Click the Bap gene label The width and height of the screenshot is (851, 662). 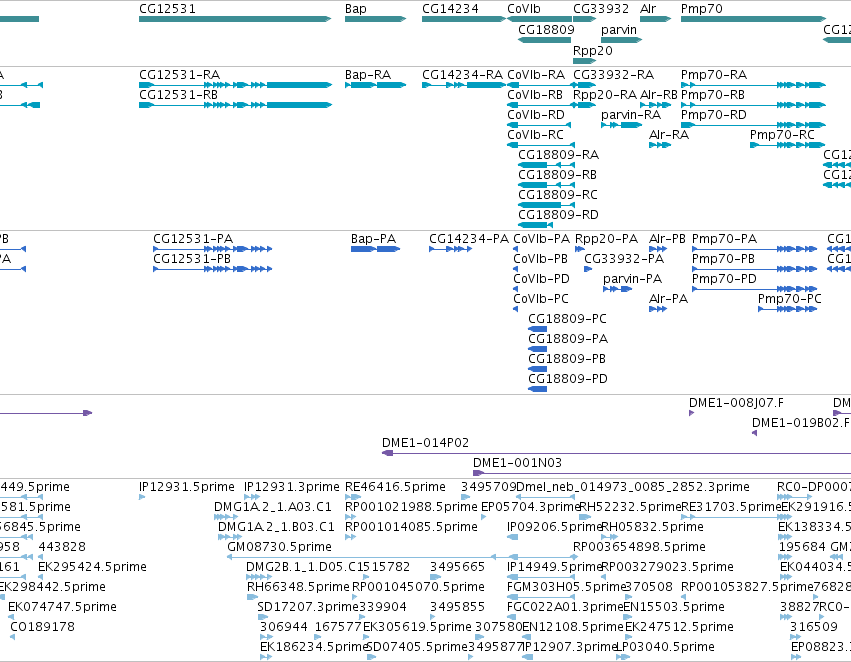[x=355, y=9]
